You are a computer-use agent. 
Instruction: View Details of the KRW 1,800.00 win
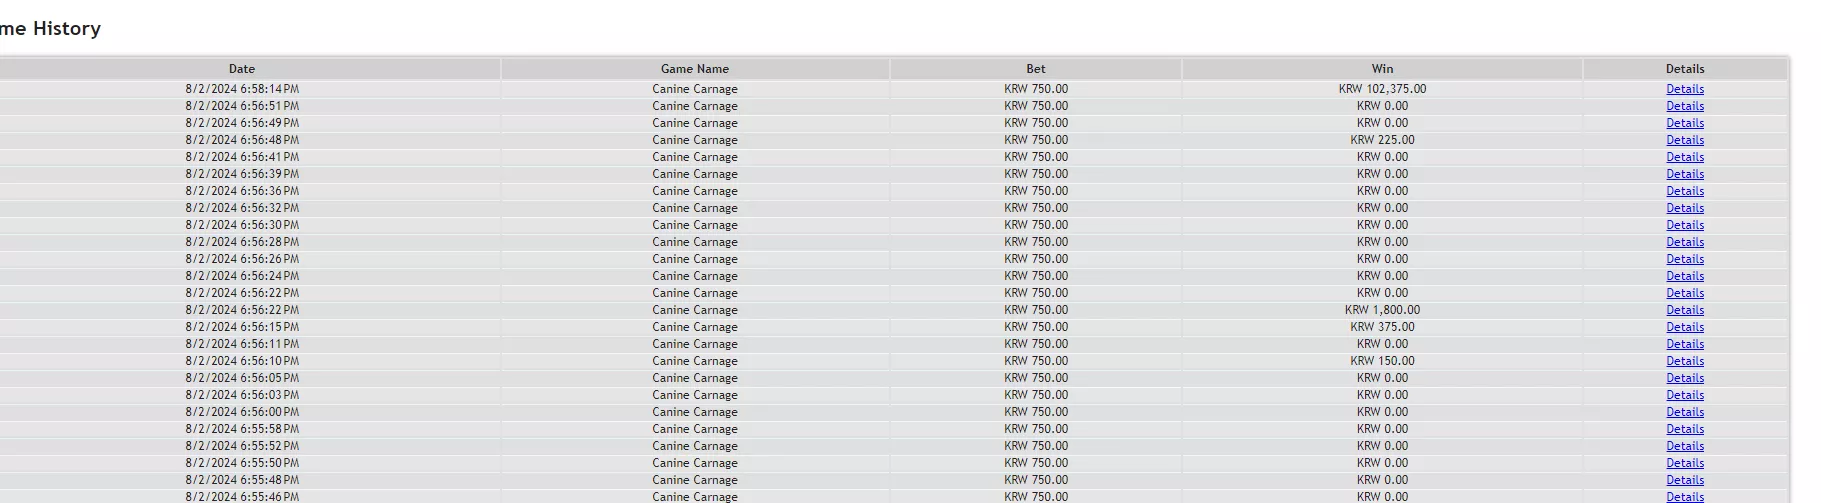click(1684, 310)
